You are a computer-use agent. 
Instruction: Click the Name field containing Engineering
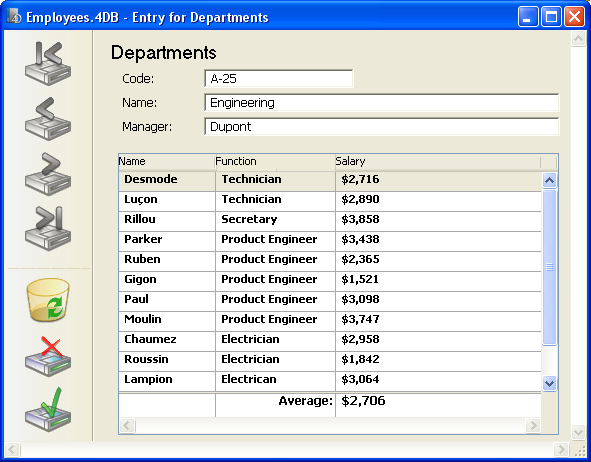click(381, 102)
